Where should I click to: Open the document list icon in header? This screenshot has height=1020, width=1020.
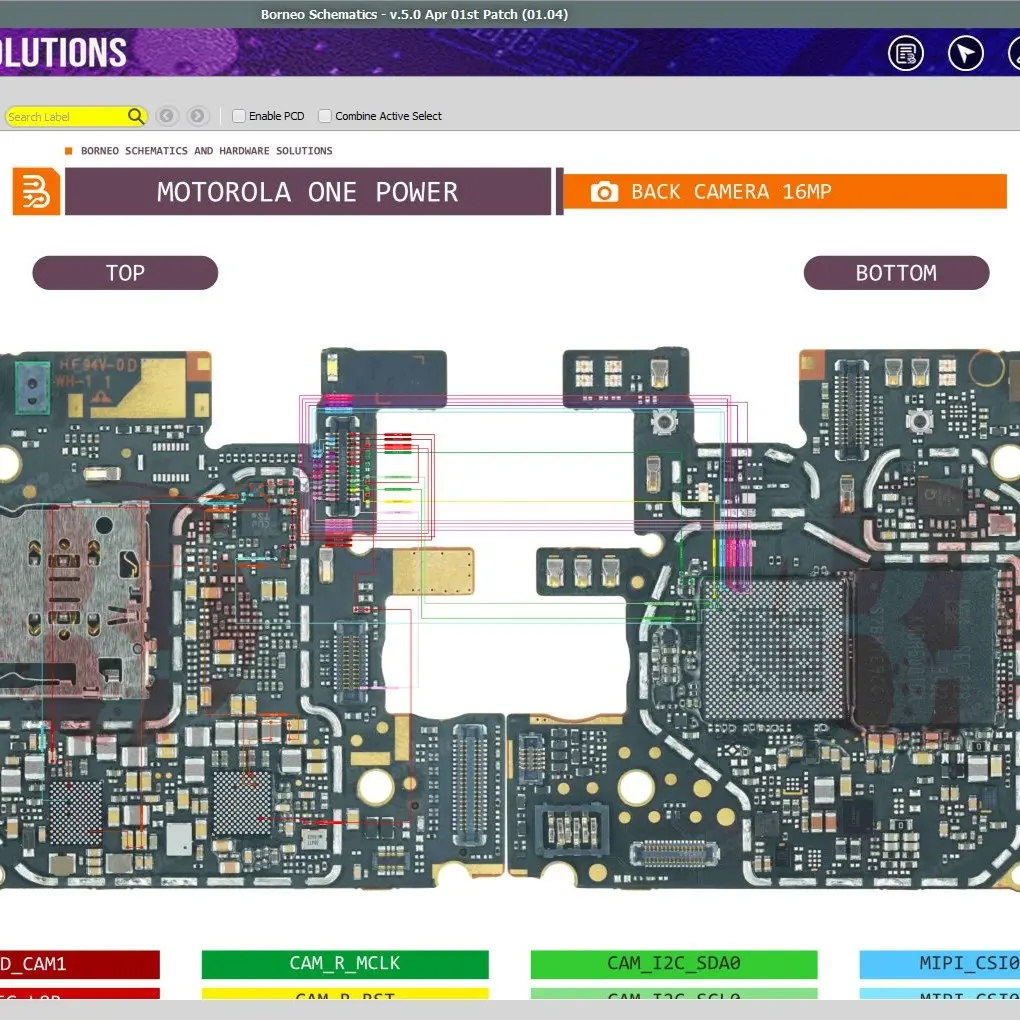pyautogui.click(x=906, y=53)
